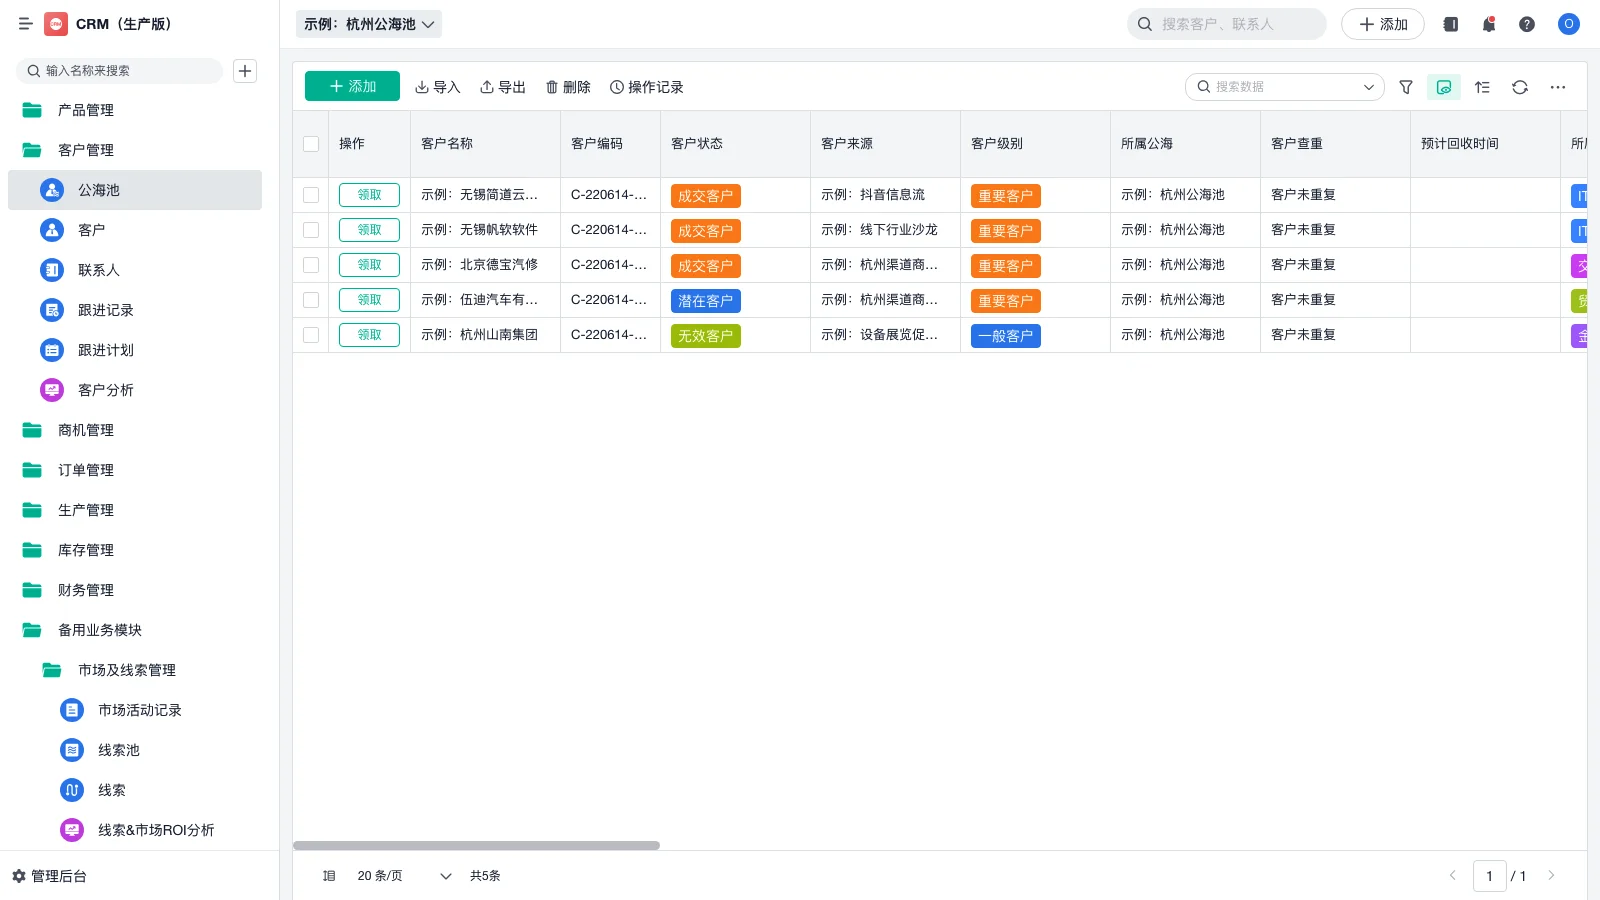Image resolution: width=1600 pixels, height=900 pixels.
Task: Refresh the table with the sync icon
Action: coord(1520,87)
